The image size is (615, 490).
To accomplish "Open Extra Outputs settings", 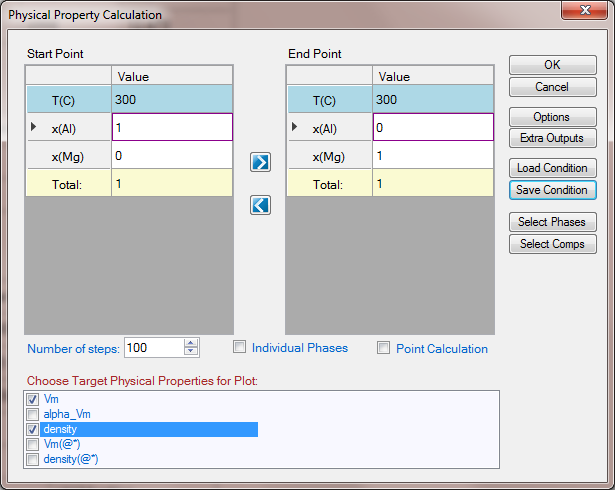I will click(x=552, y=138).
